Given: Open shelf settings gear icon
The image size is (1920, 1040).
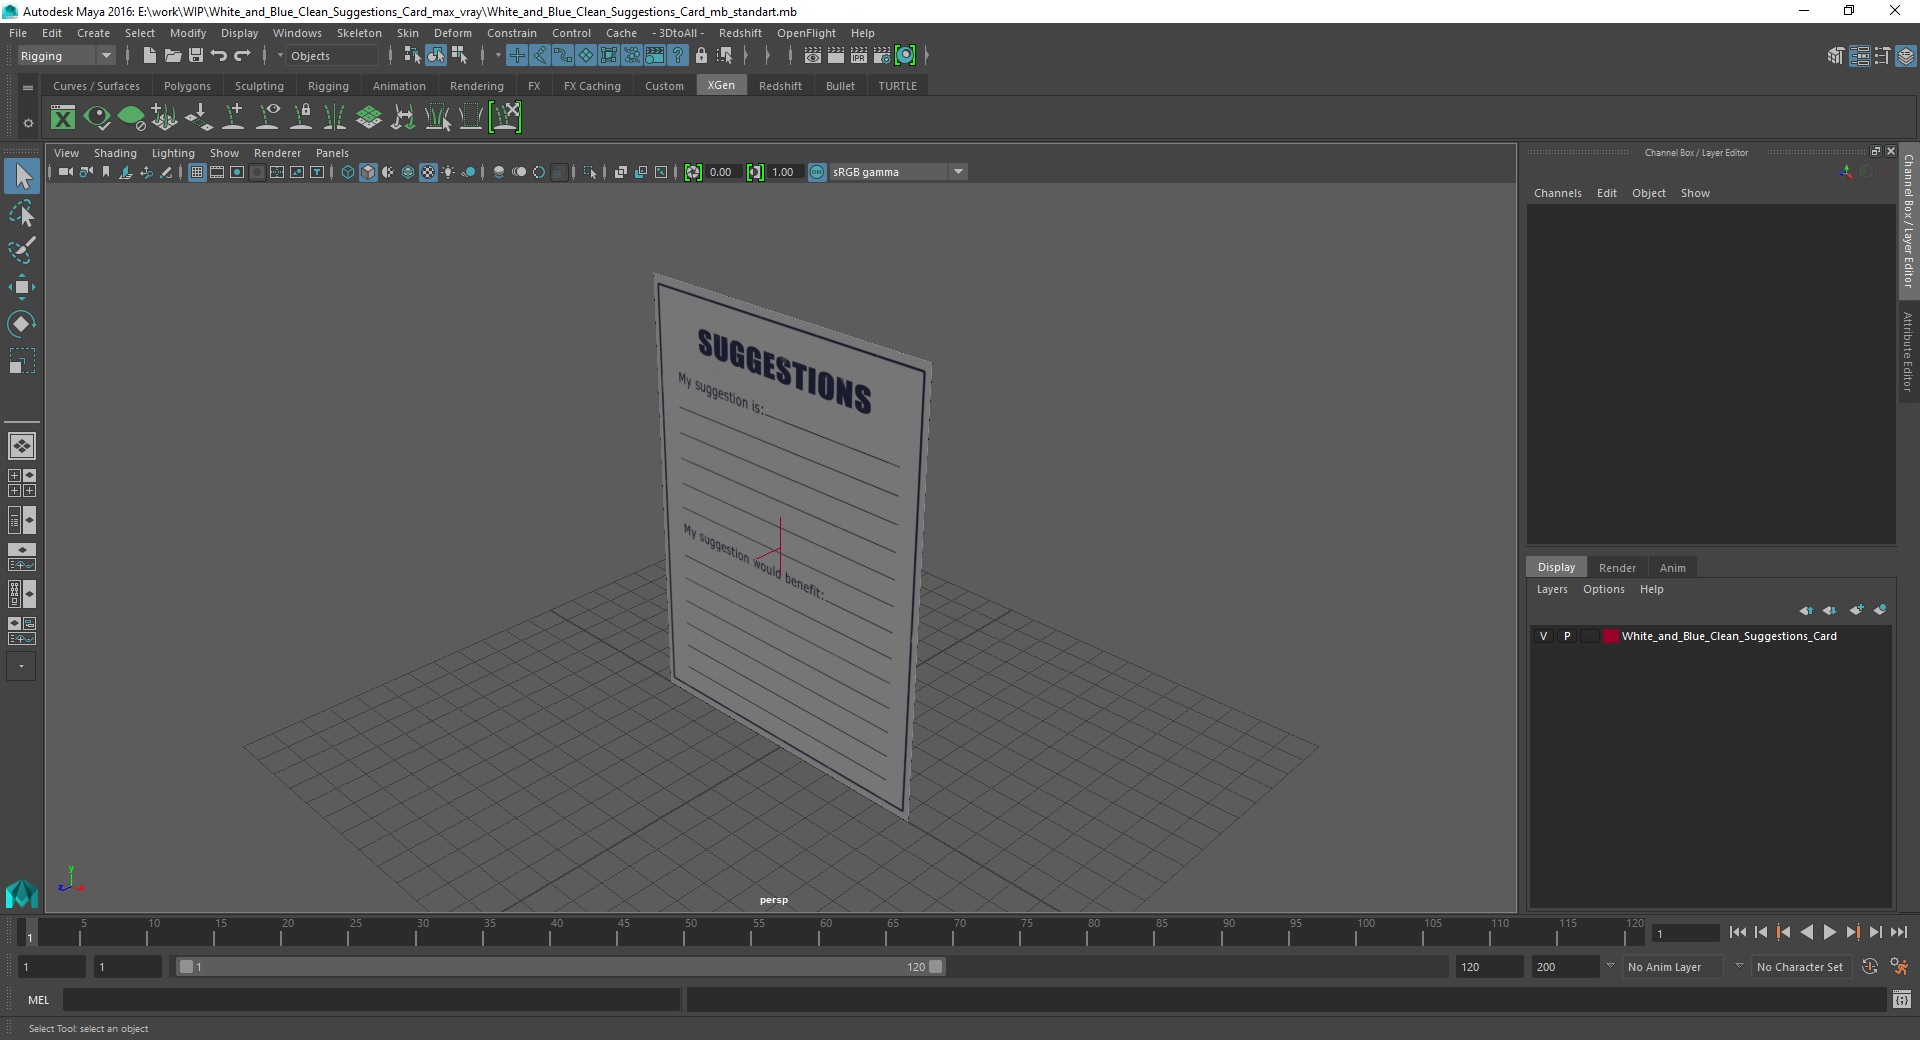Looking at the screenshot, I should (28, 123).
